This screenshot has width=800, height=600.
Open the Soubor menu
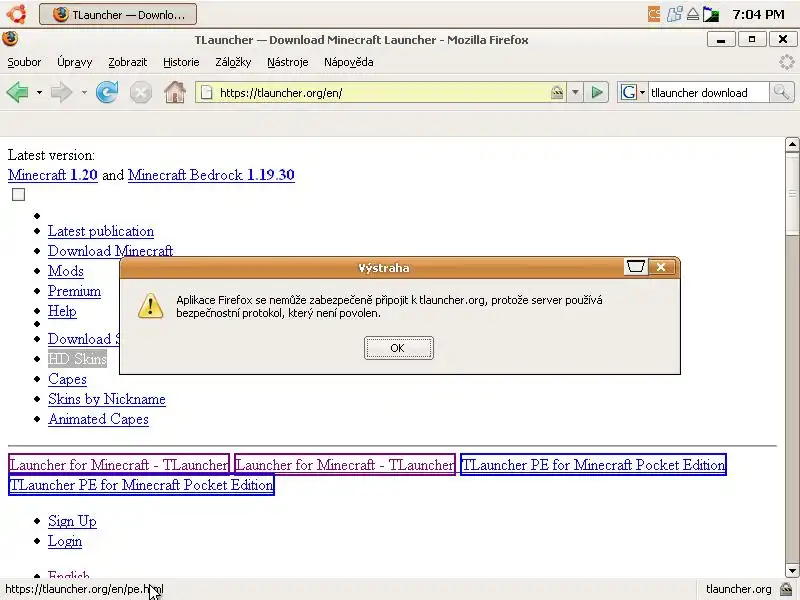pyautogui.click(x=24, y=62)
